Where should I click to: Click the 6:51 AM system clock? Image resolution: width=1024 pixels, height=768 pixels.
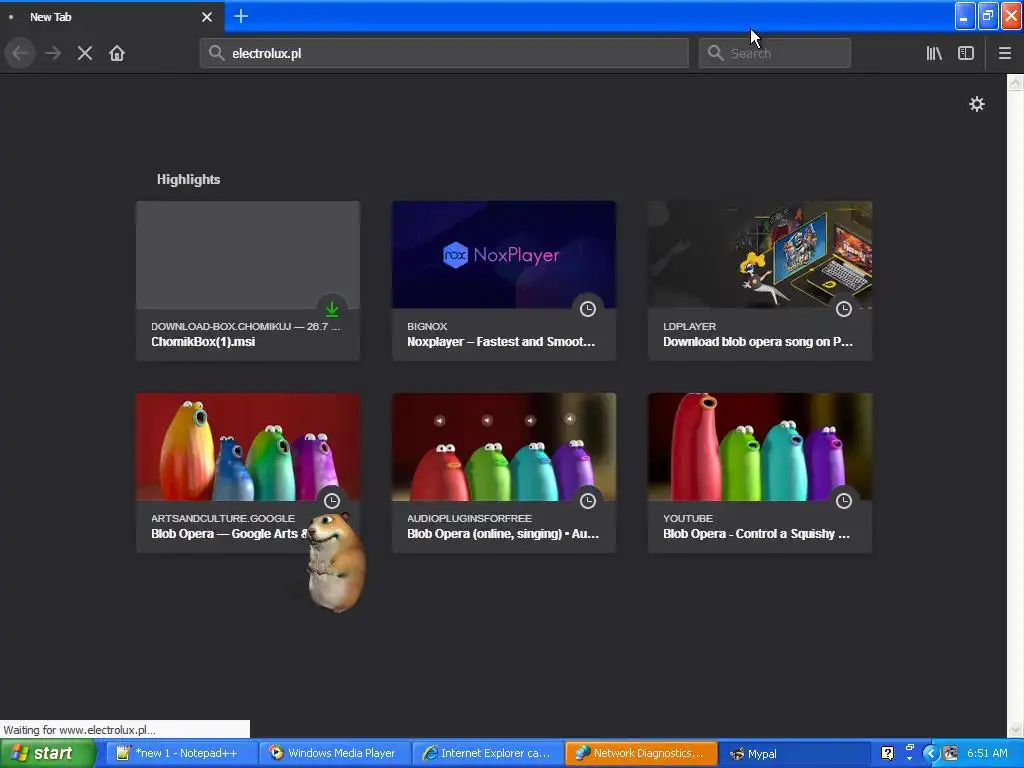987,753
